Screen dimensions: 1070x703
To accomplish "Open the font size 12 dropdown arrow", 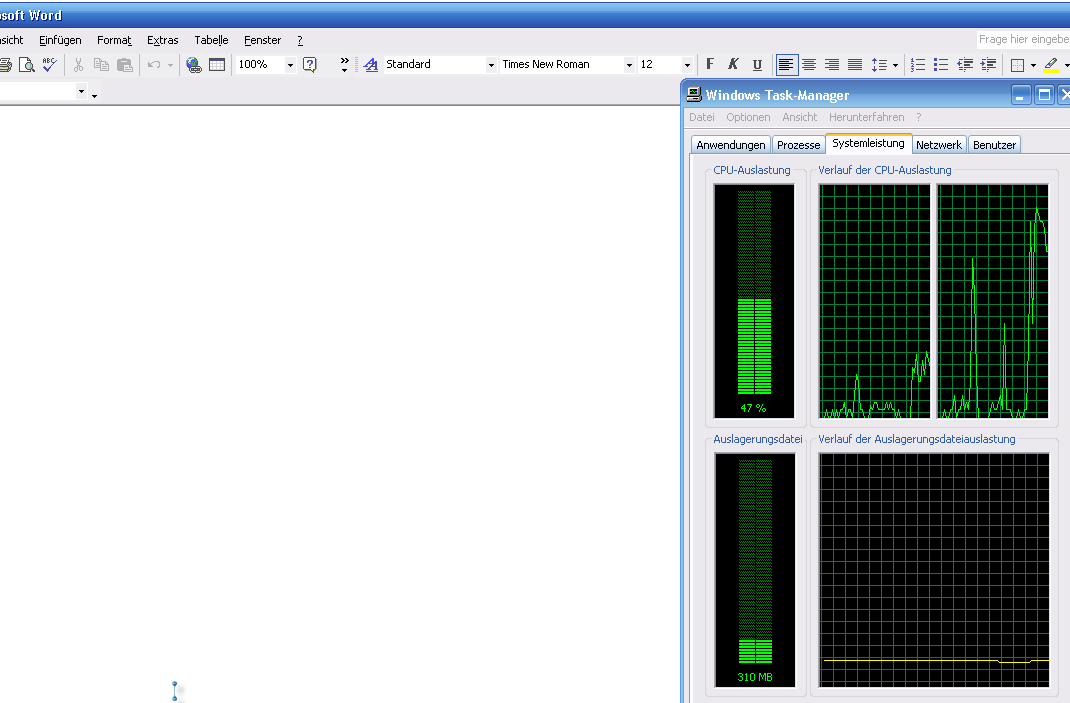I will 687,65.
